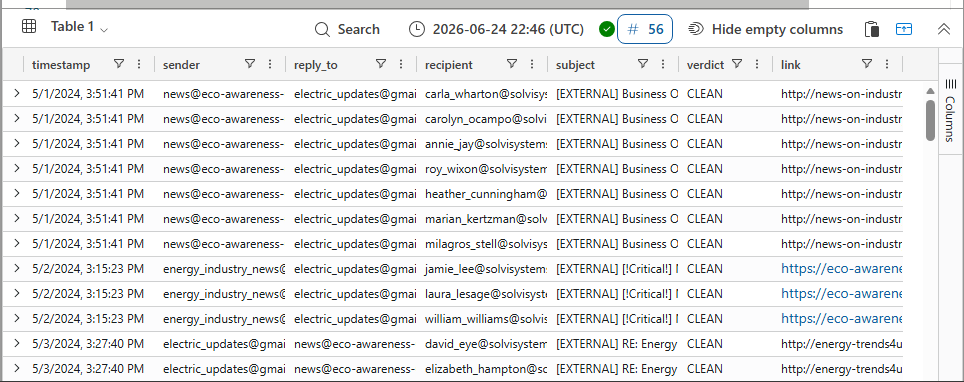
Task: Expand the jamie_lee row
Action: [x=17, y=268]
